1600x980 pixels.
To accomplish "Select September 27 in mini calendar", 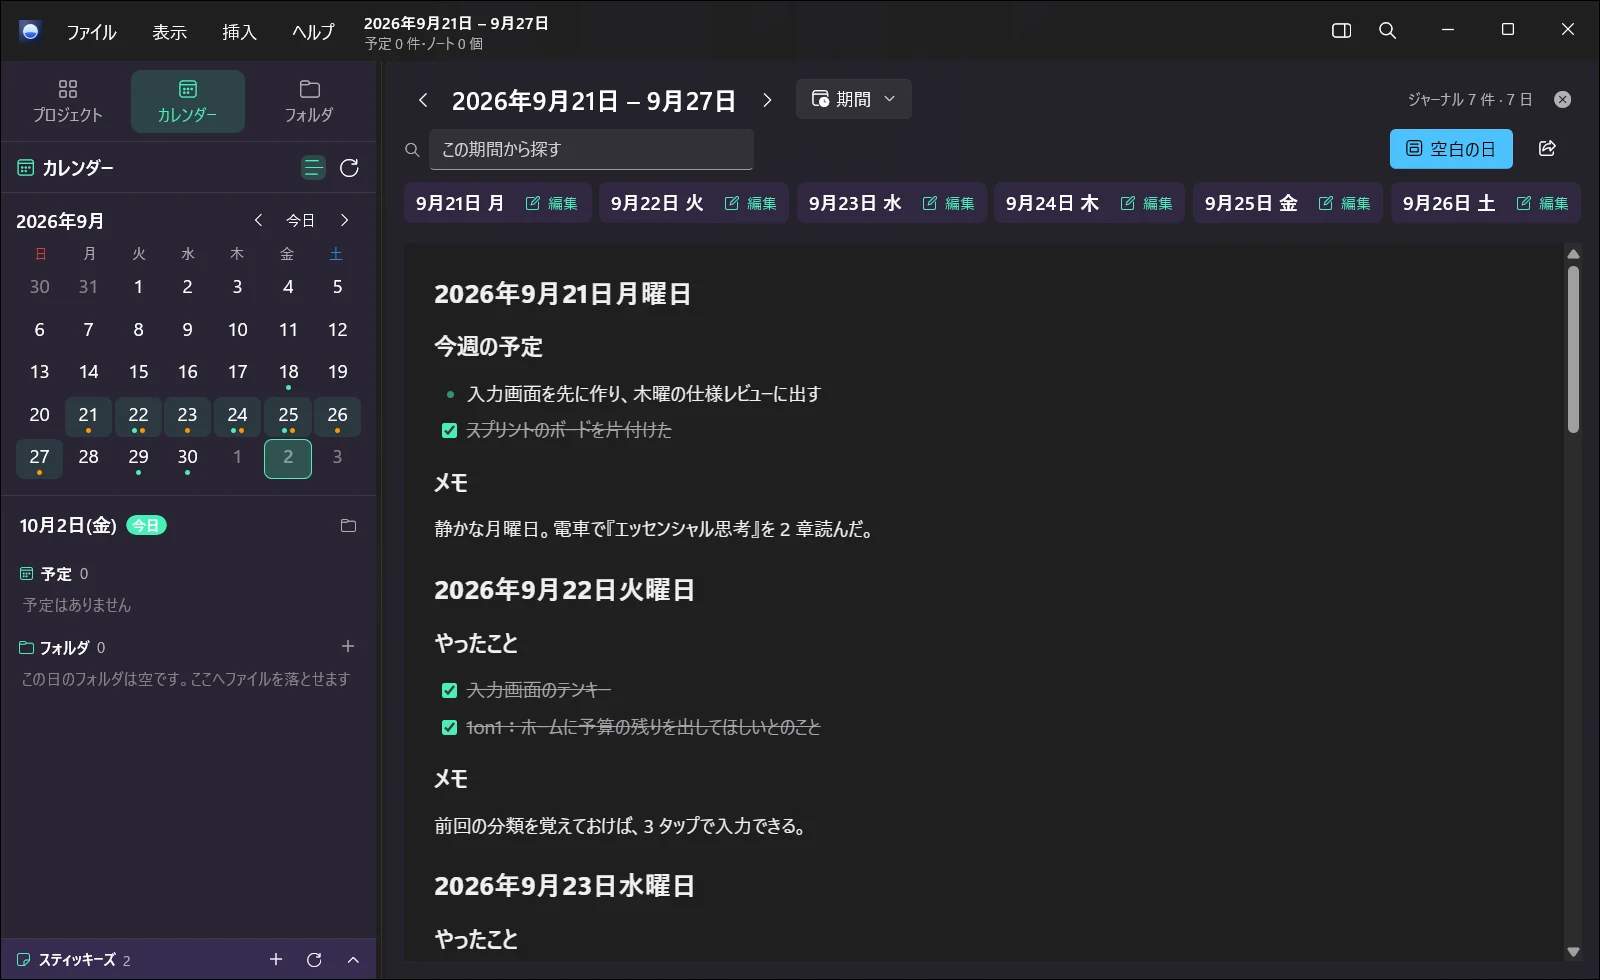I will (39, 458).
